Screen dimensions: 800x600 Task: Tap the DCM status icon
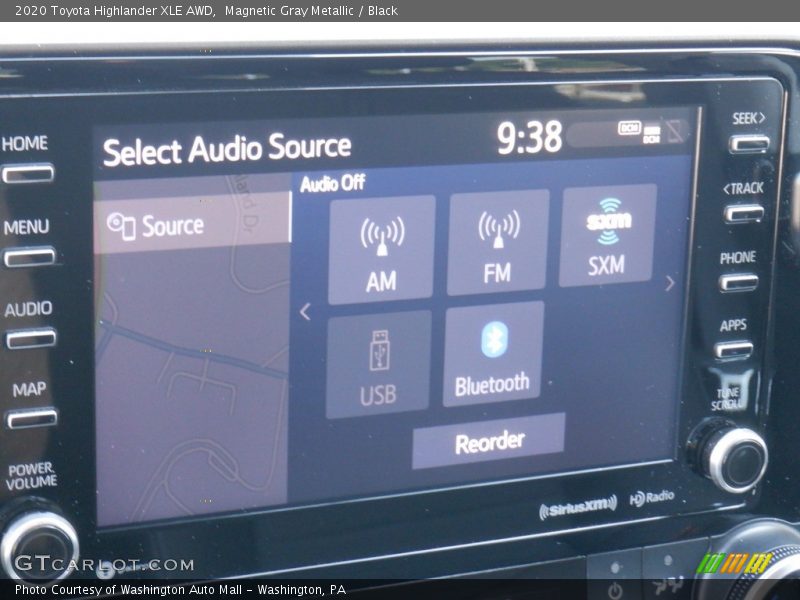(x=630, y=128)
